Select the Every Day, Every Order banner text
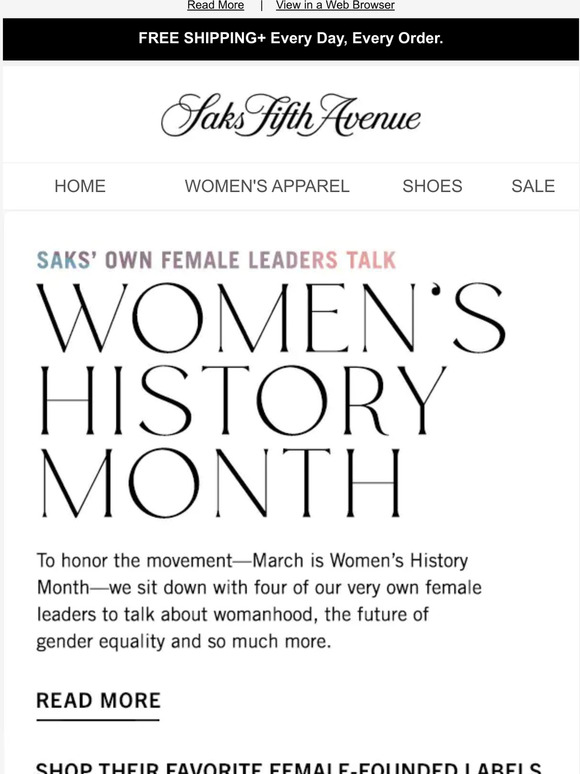580x774 pixels. click(356, 38)
